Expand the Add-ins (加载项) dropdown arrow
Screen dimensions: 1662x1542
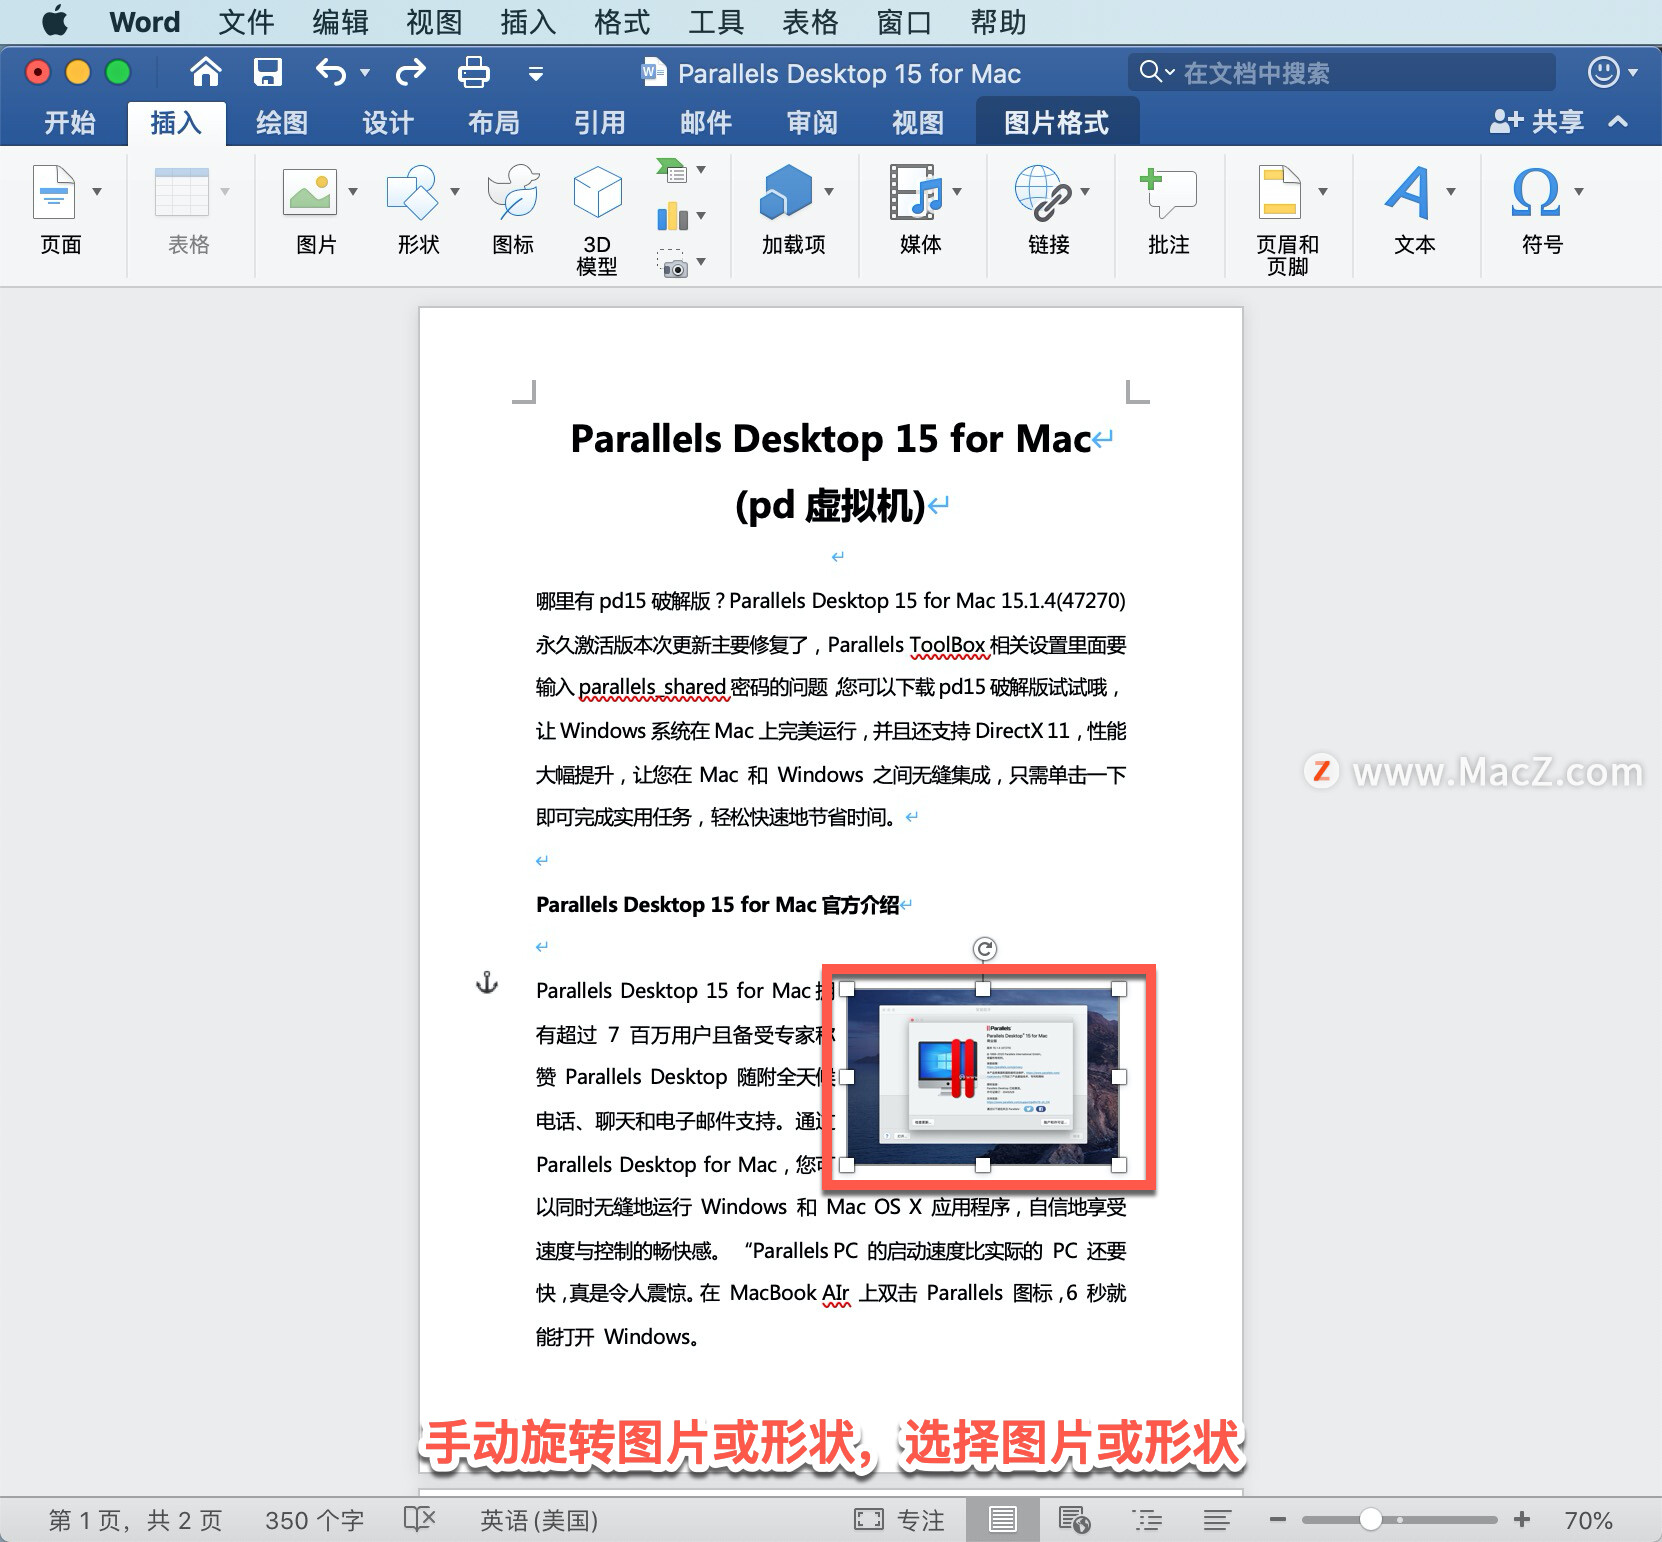point(829,191)
